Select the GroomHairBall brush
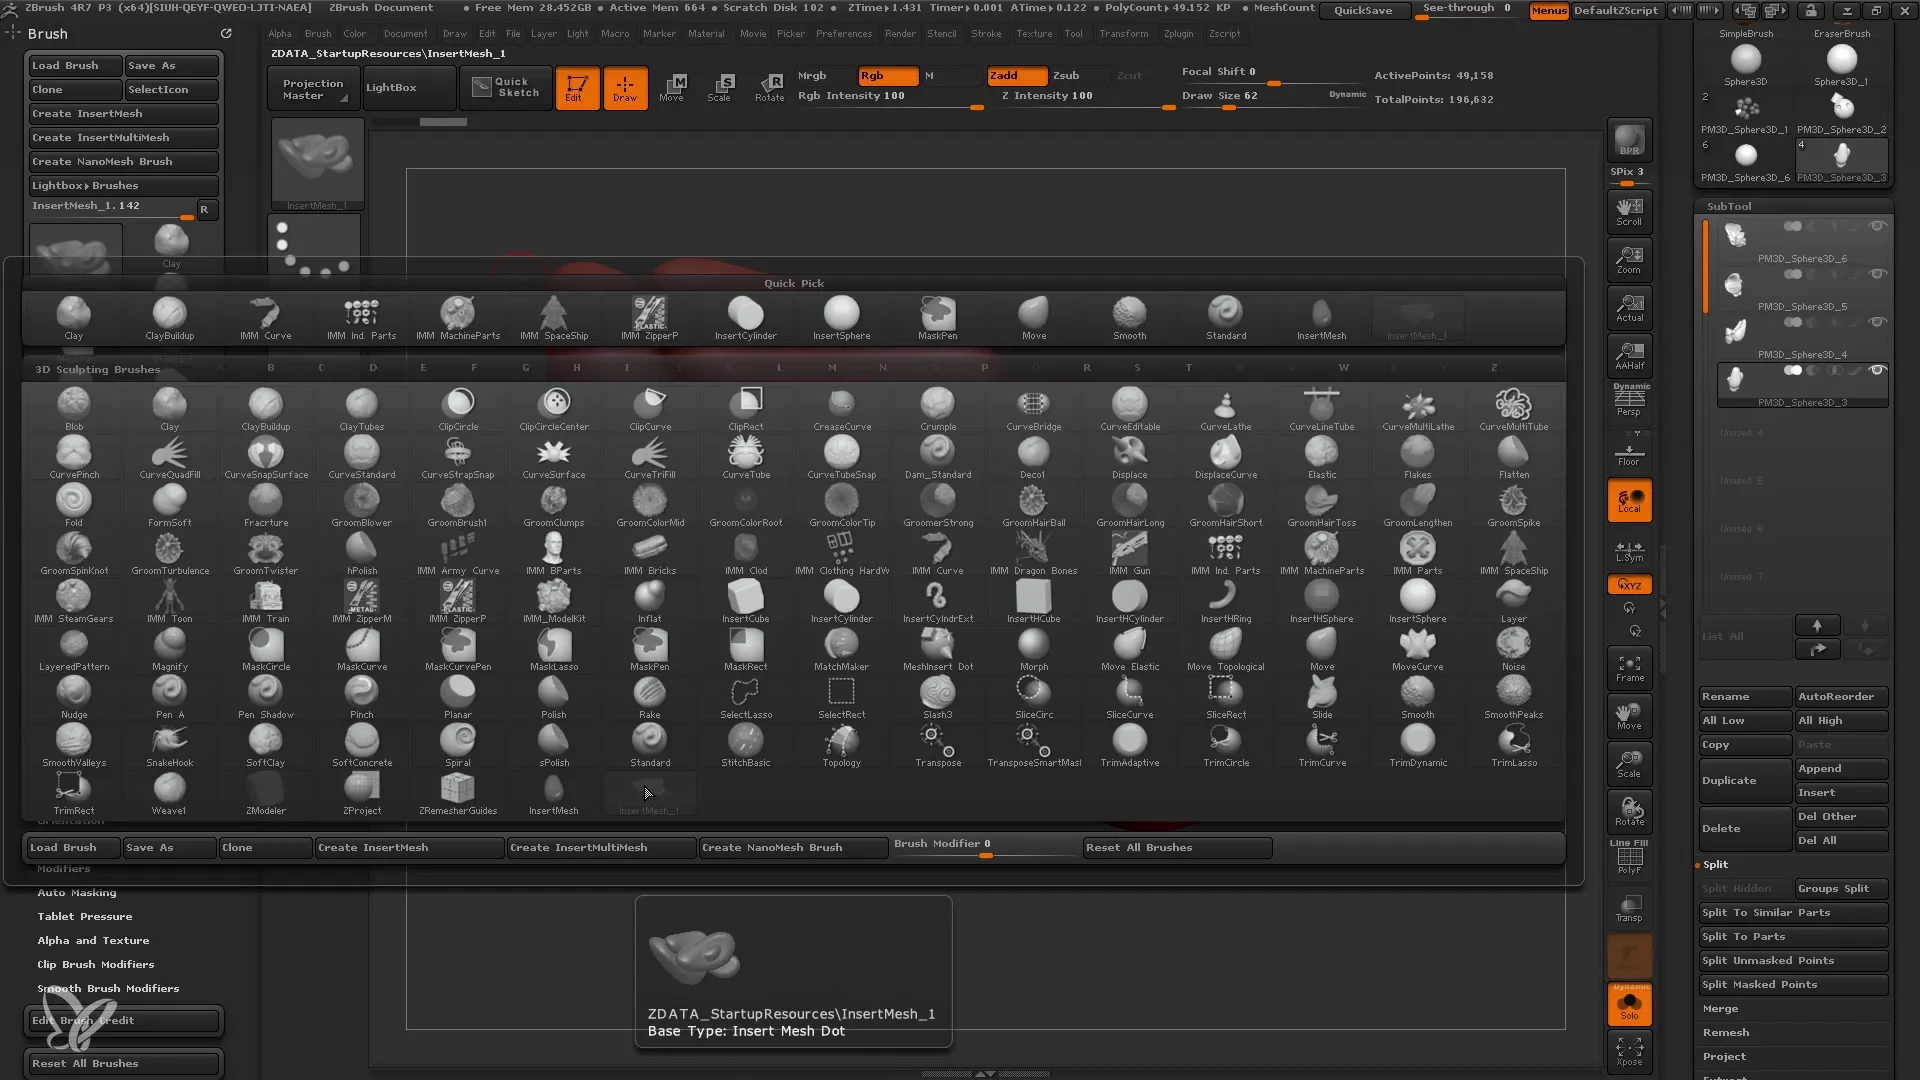Image resolution: width=1920 pixels, height=1080 pixels. pos(1033,505)
